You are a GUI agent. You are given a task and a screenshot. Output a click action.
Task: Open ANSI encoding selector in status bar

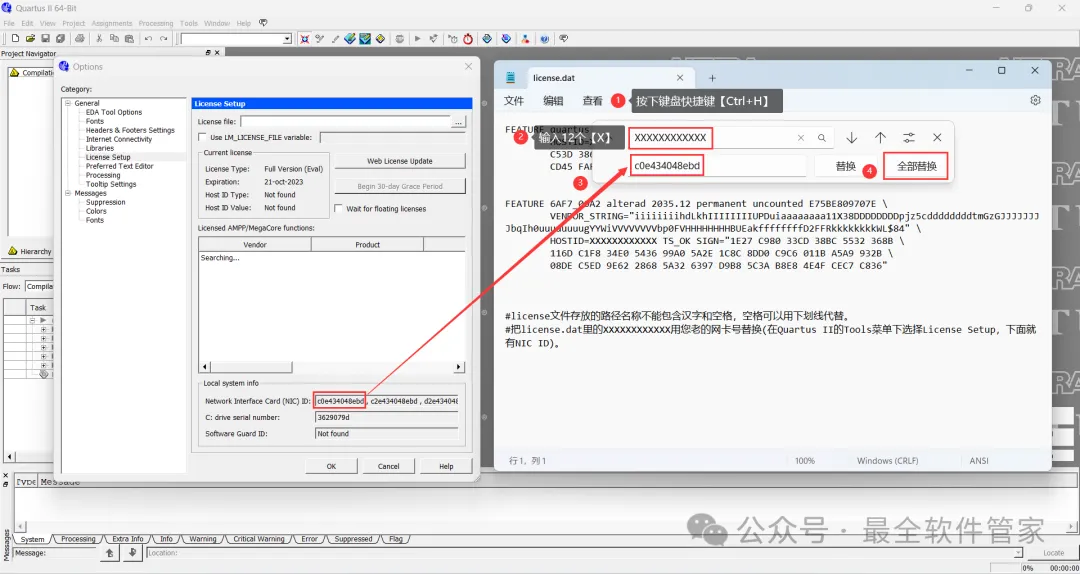979,460
